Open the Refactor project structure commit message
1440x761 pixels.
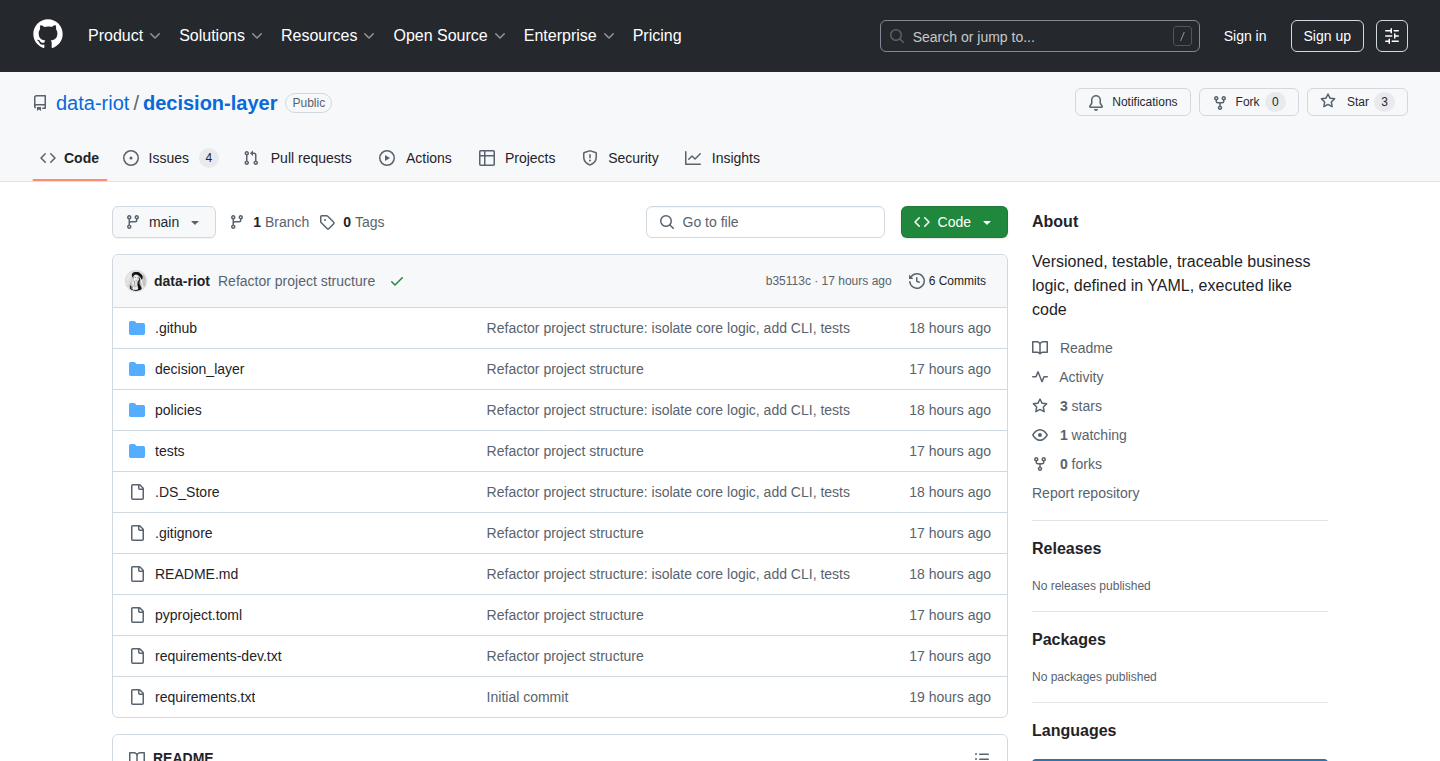tap(296, 281)
